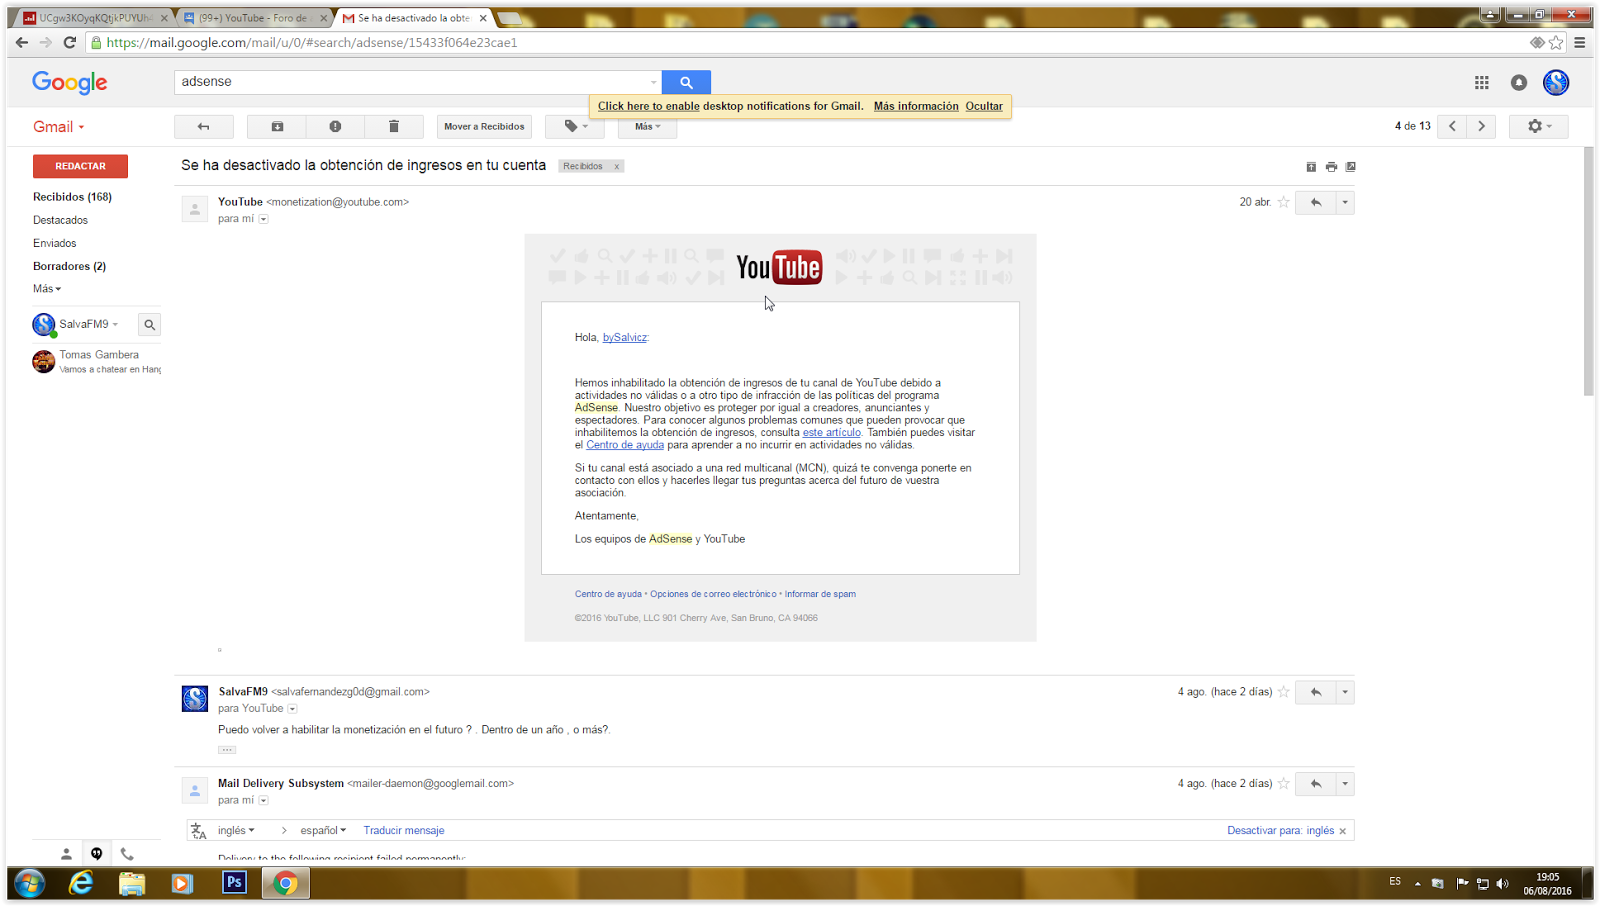Image resolution: width=1600 pixels, height=906 pixels.
Task: Star the YouTube message from 20 abr.
Action: [1284, 202]
